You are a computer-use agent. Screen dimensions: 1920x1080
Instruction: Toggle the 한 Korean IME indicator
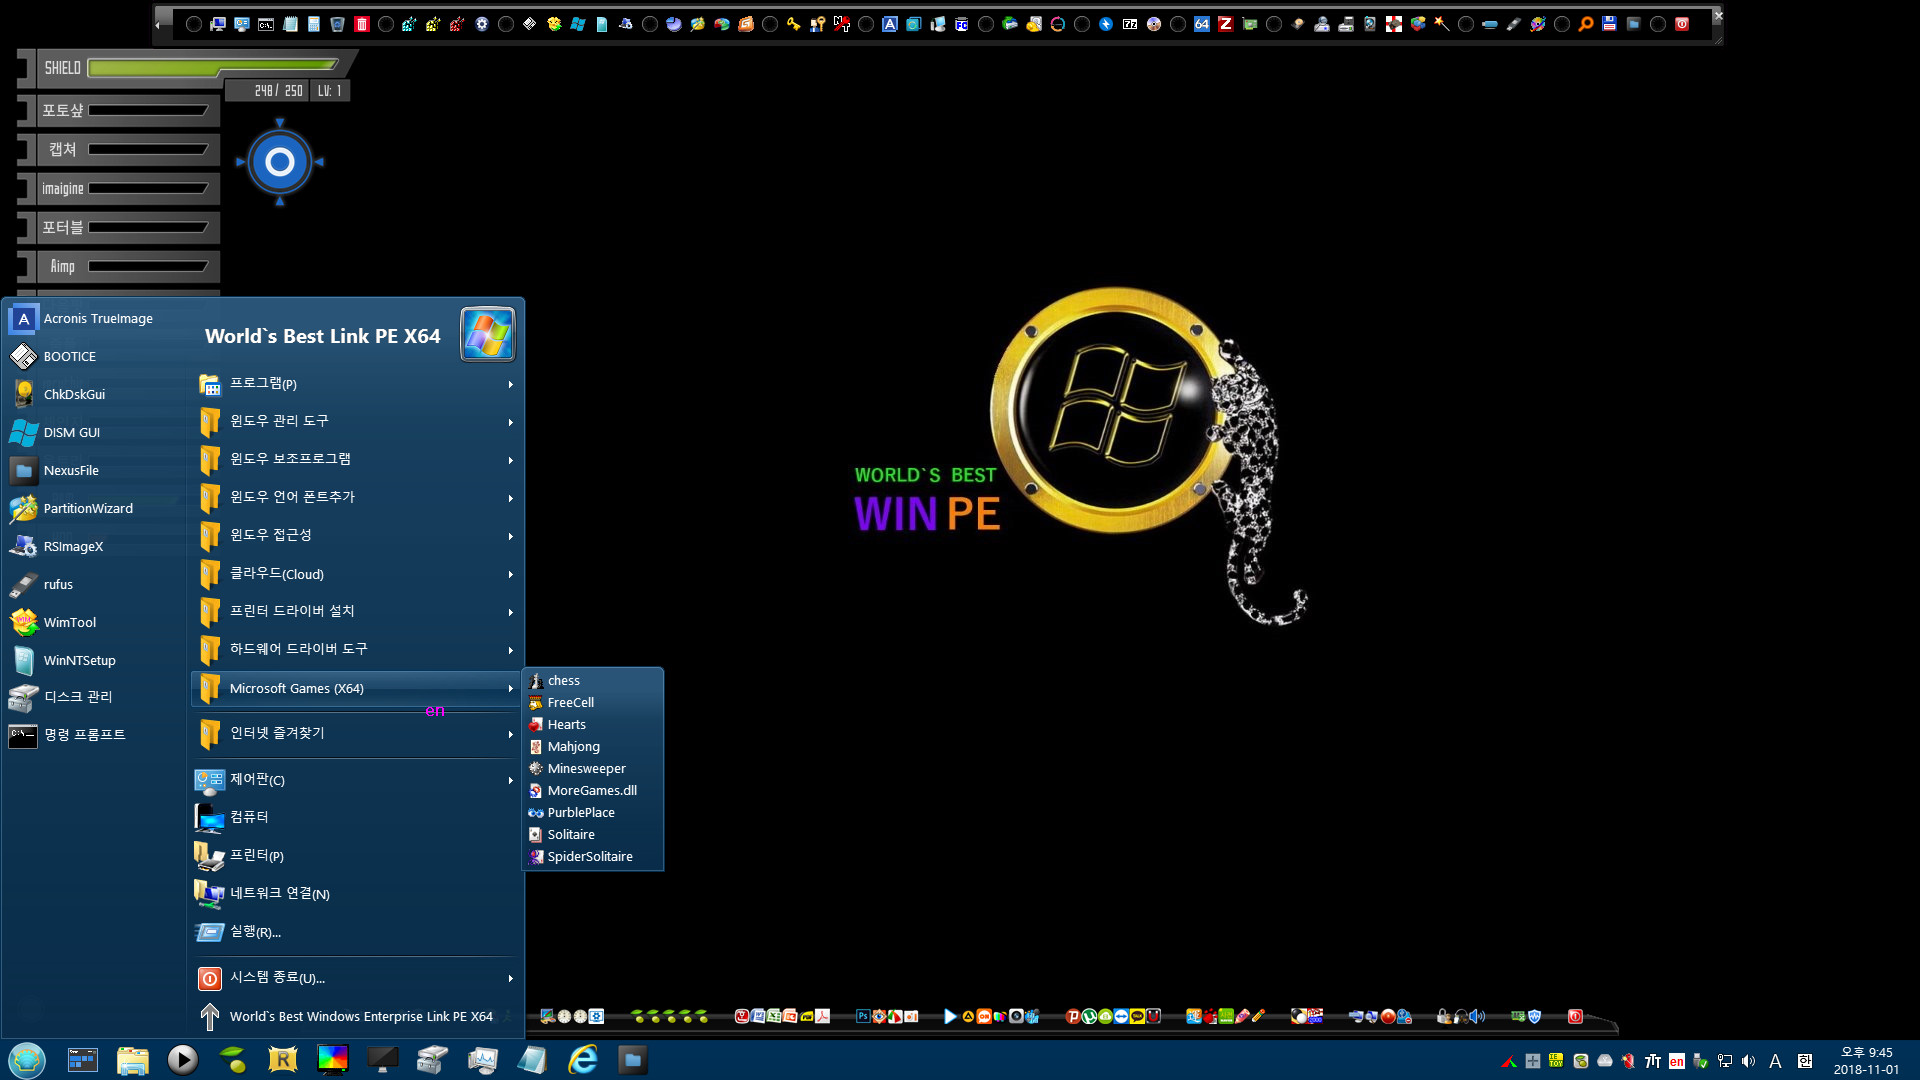[1804, 1061]
